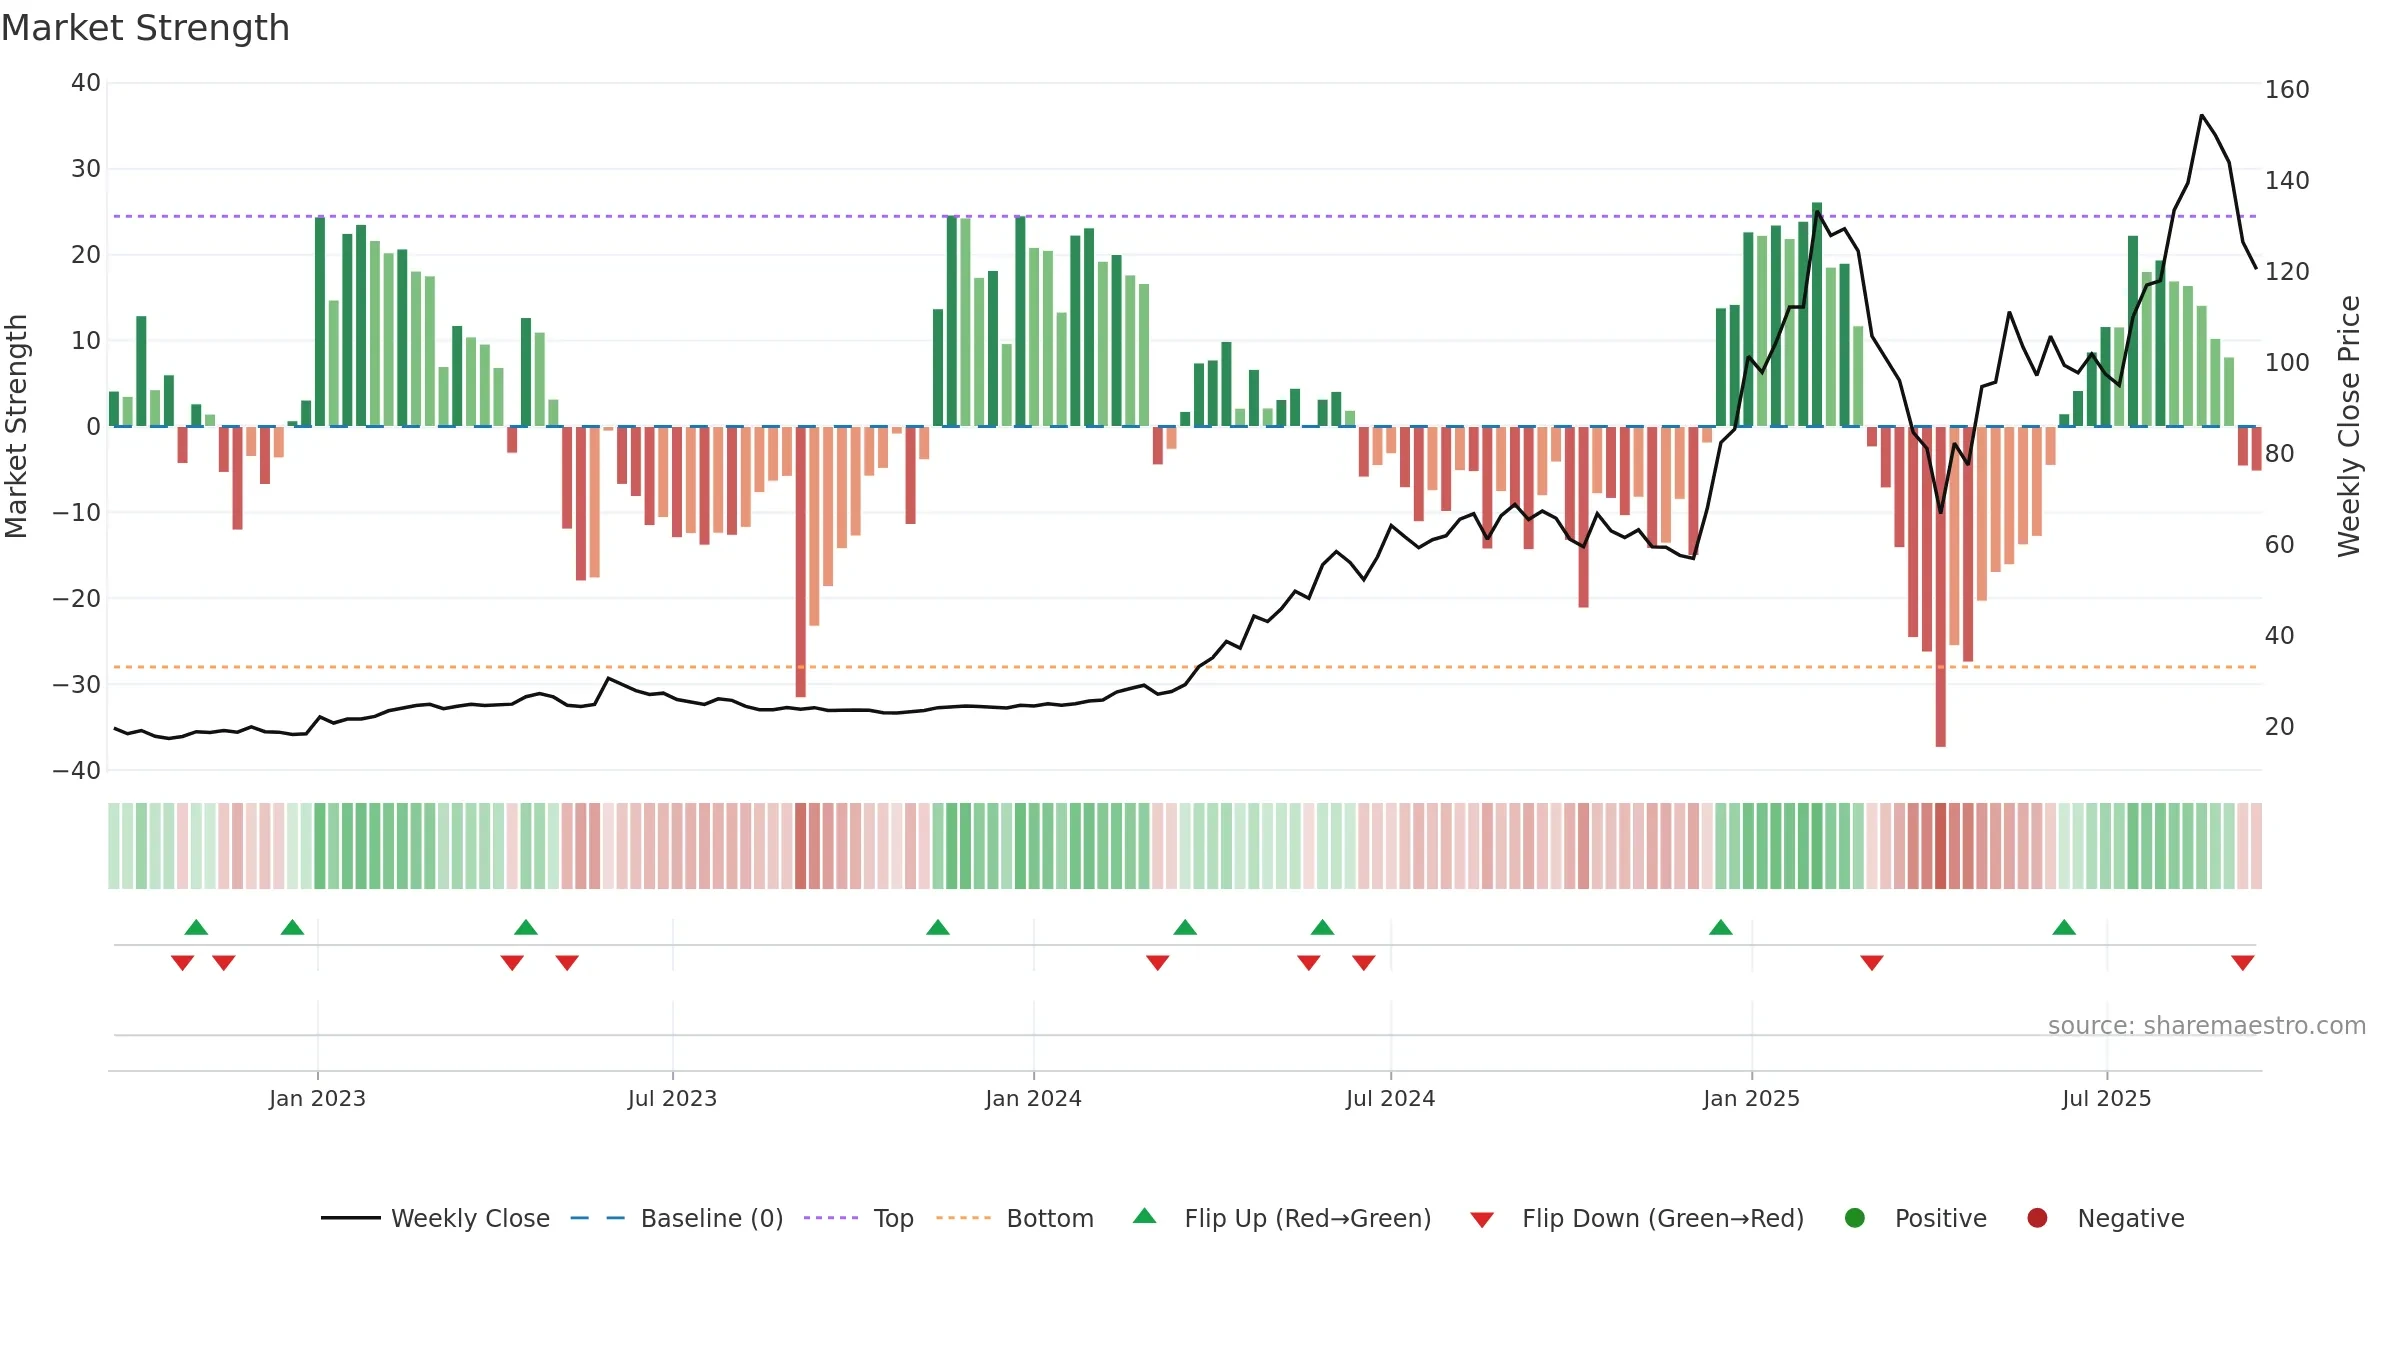2400x1350 pixels.
Task: Click the Jul 2025 axis label
Action: click(2107, 1098)
